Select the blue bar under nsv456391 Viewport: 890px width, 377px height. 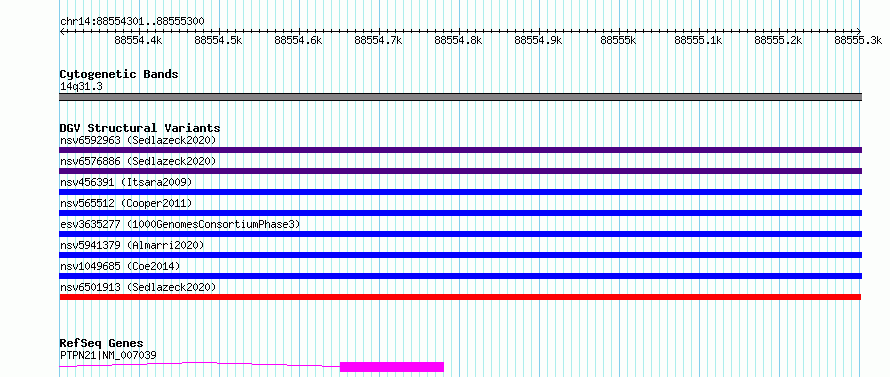click(x=460, y=192)
